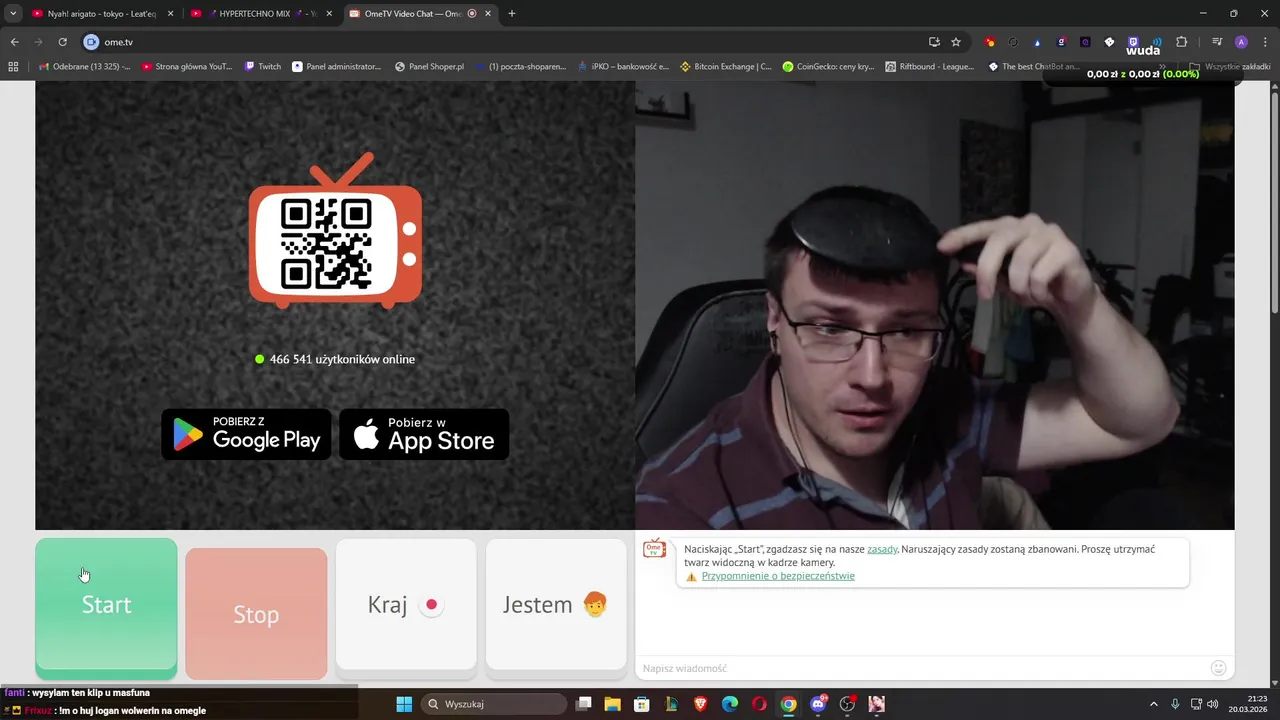The image size is (1280, 720).
Task: Click the App Store download badge
Action: click(424, 434)
